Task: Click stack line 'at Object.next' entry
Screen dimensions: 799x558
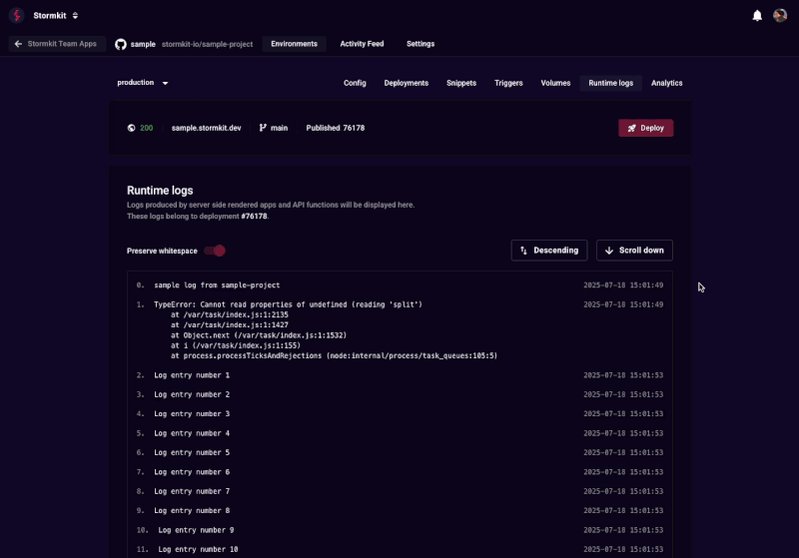Action: point(258,335)
